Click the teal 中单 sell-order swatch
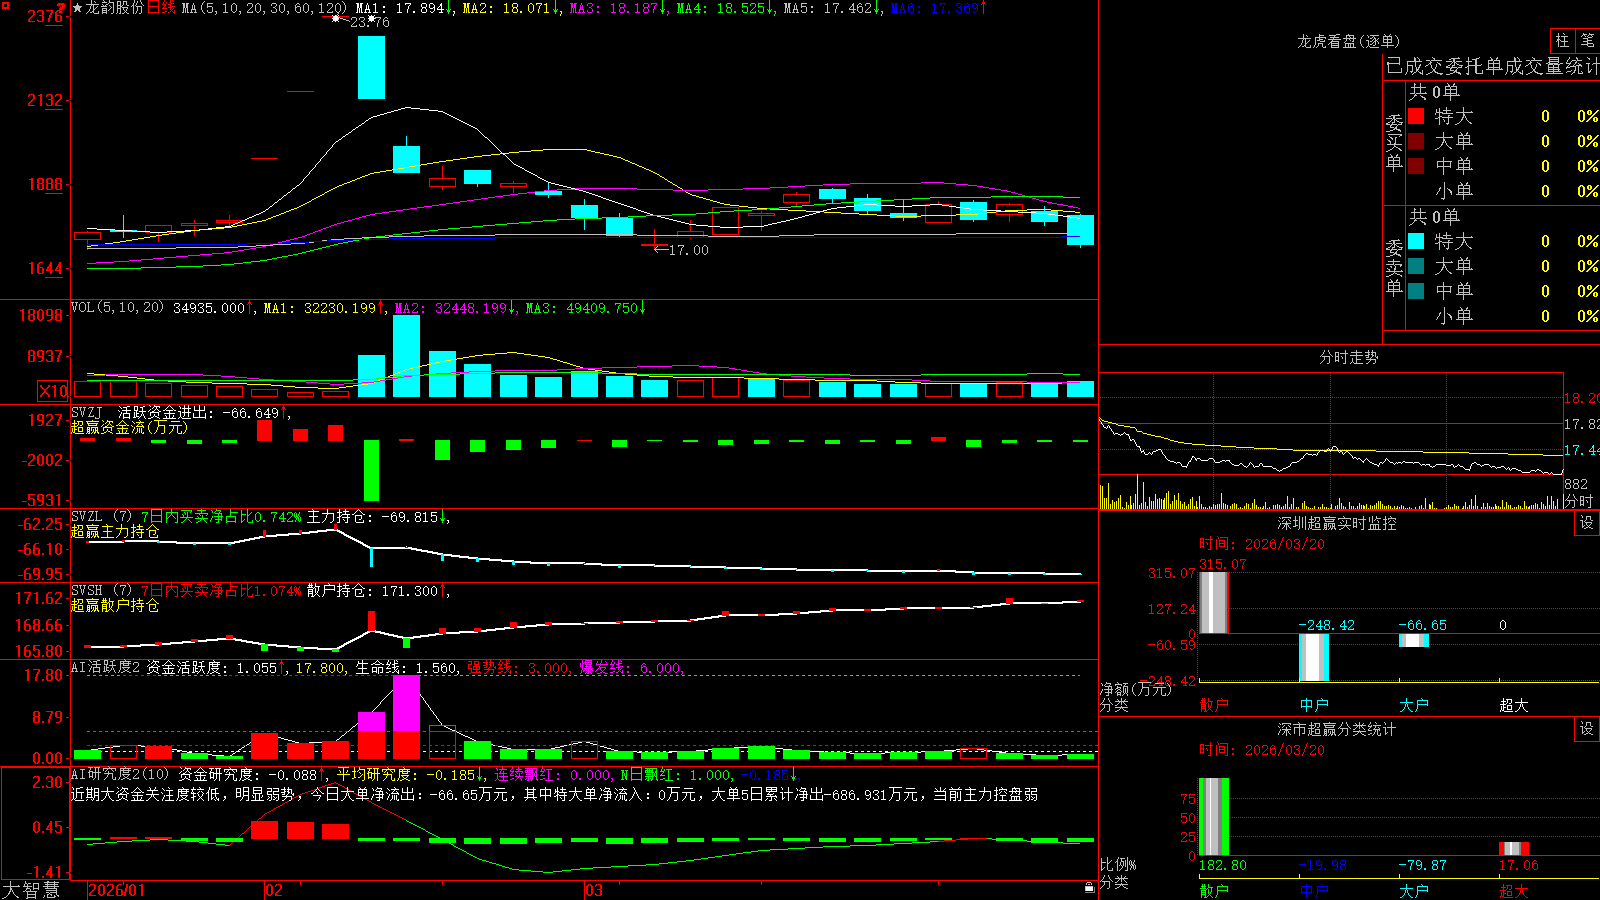The width and height of the screenshot is (1600, 900). (1416, 291)
